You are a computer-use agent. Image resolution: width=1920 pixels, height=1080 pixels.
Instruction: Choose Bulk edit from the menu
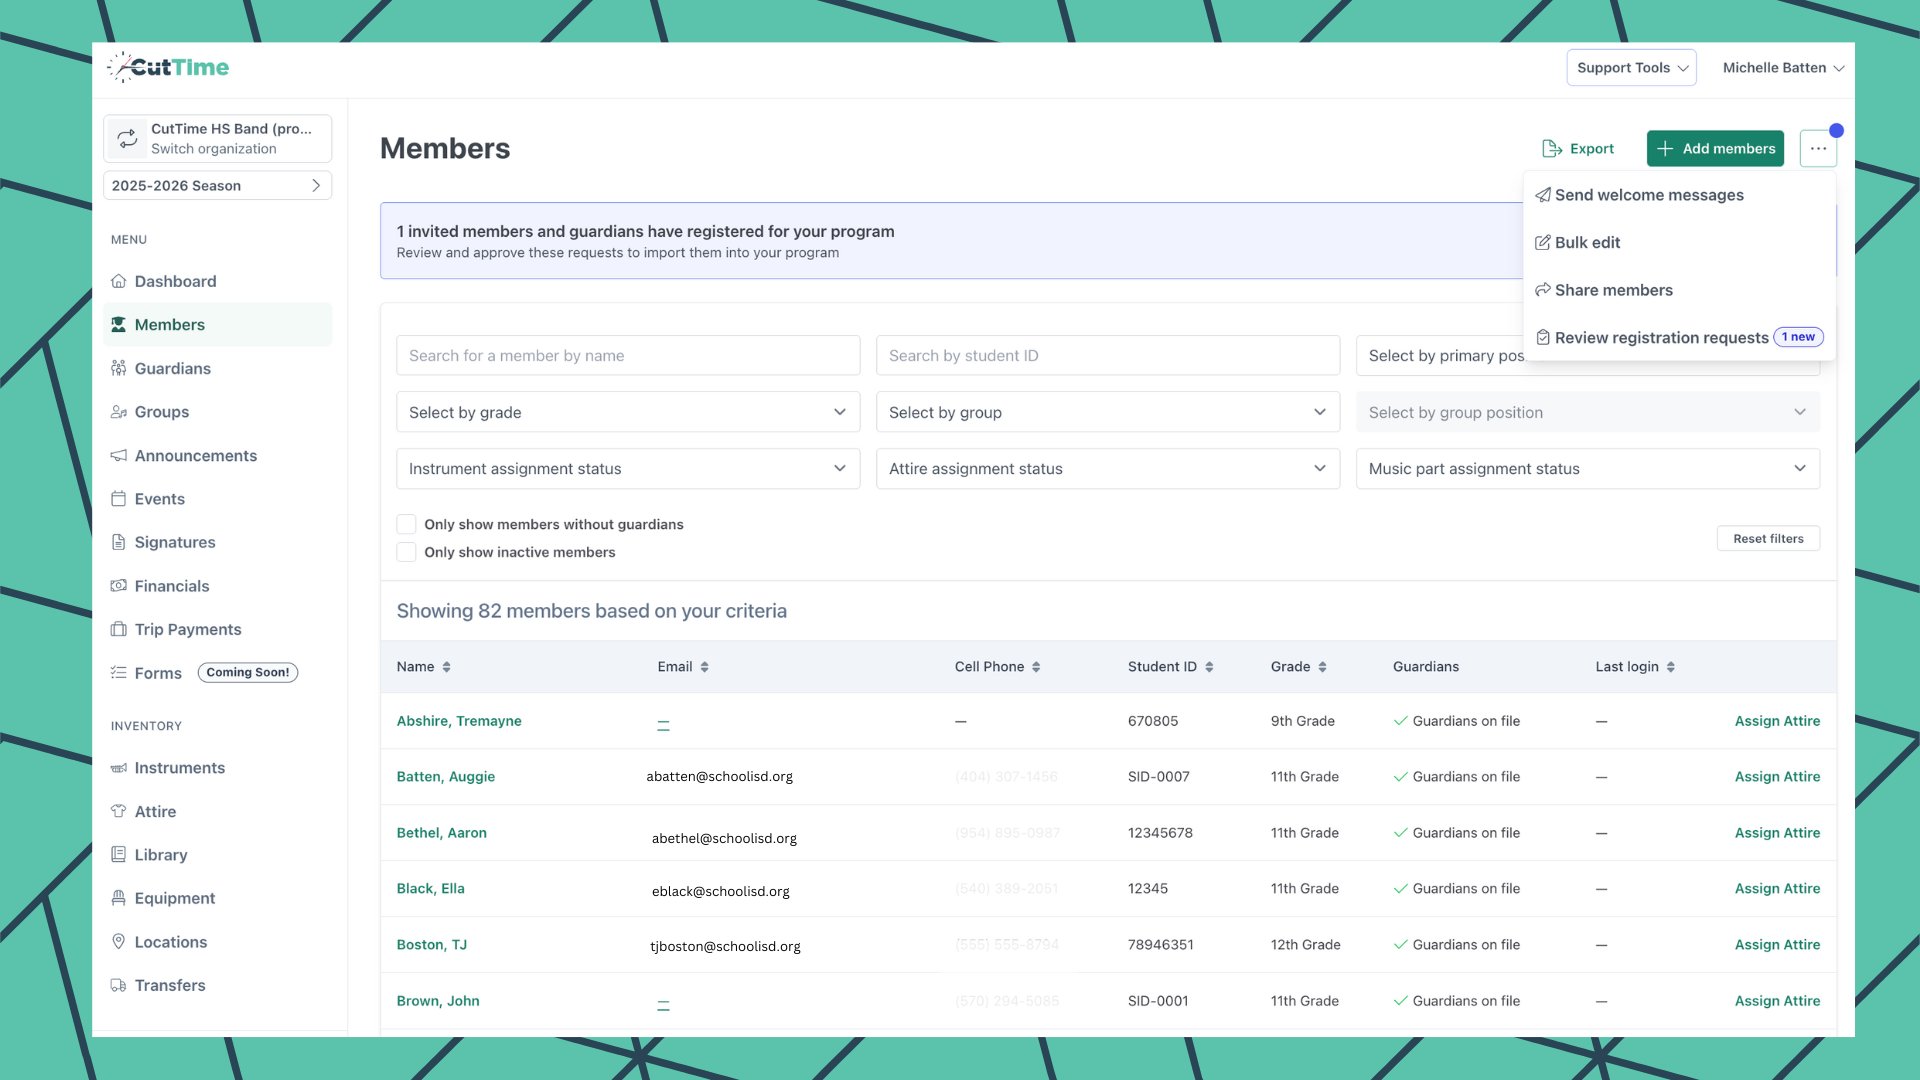click(1588, 242)
